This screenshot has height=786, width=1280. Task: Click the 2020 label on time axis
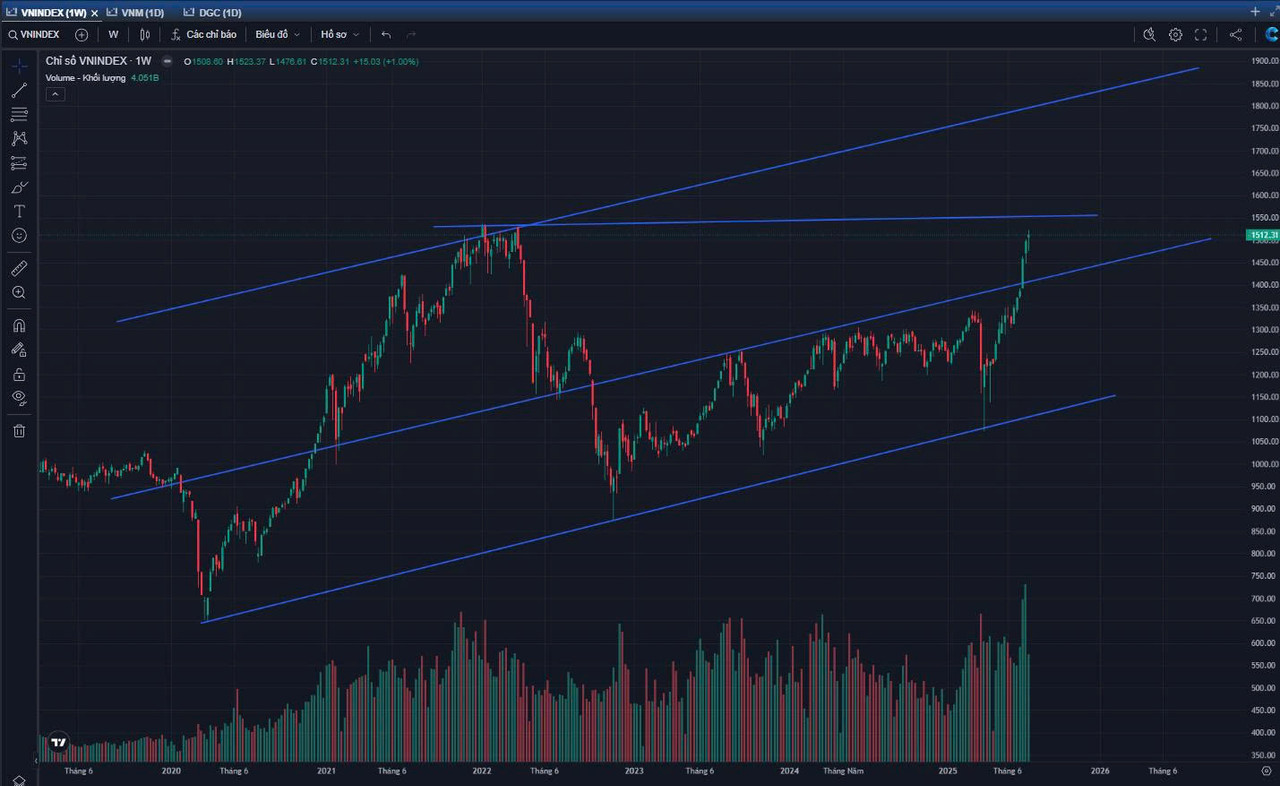click(x=171, y=771)
